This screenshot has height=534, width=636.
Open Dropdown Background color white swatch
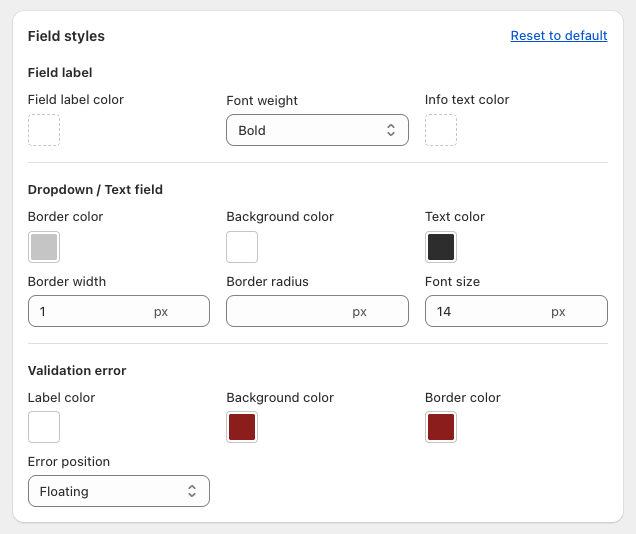pos(242,247)
